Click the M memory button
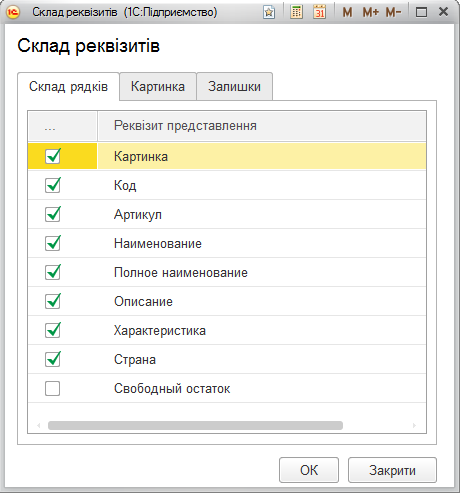460x493 pixels. [347, 12]
